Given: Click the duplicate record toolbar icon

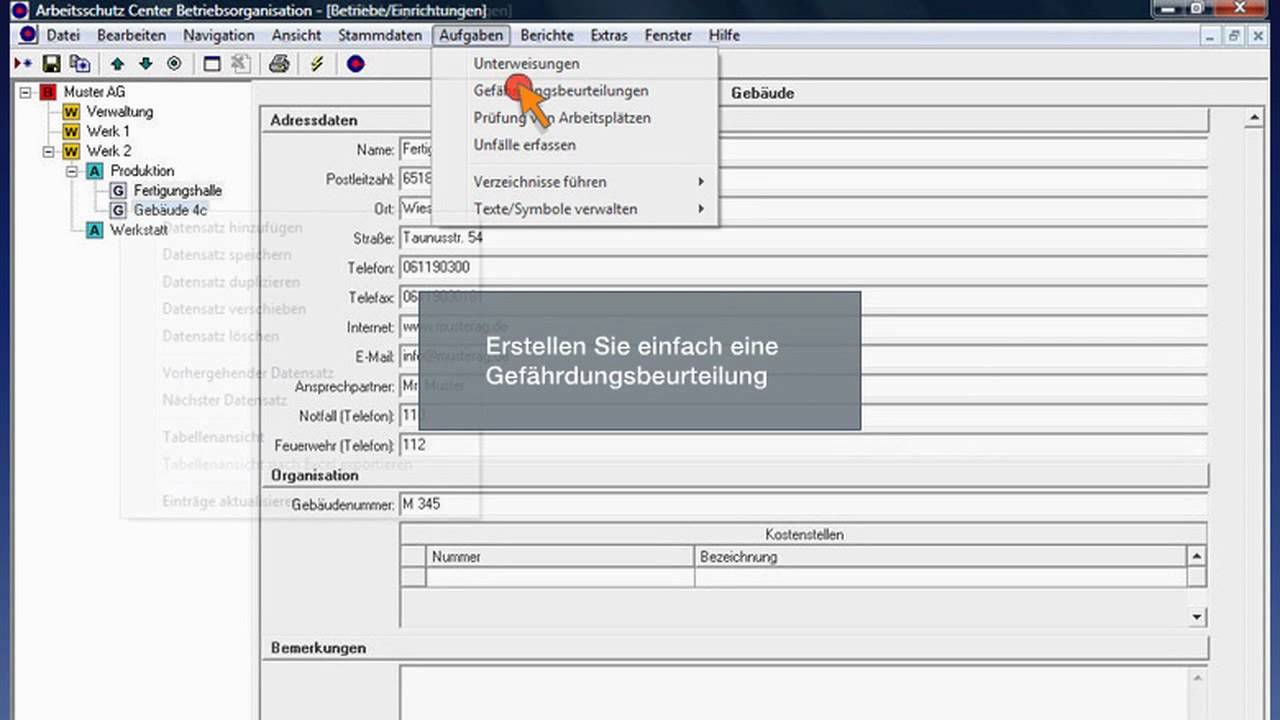Looking at the screenshot, I should pos(79,64).
